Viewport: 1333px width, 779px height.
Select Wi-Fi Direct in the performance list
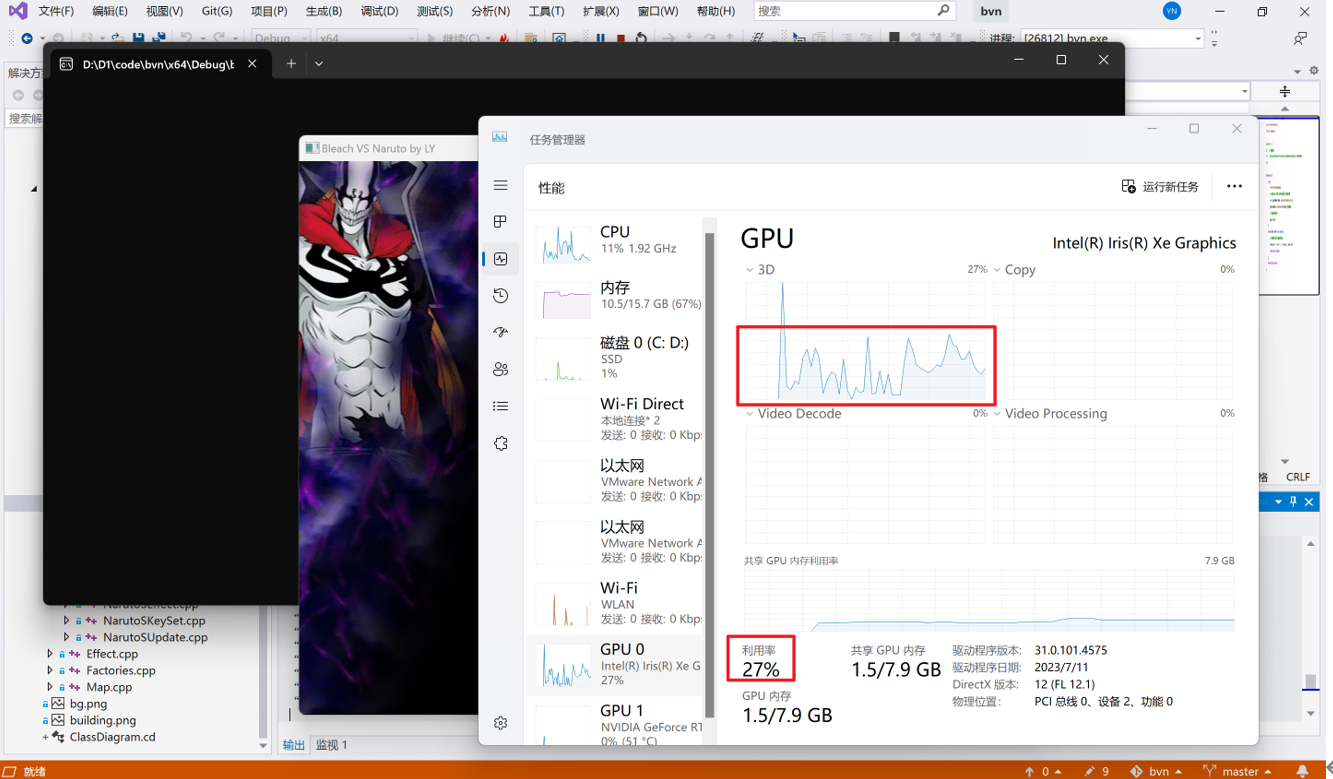(x=615, y=419)
